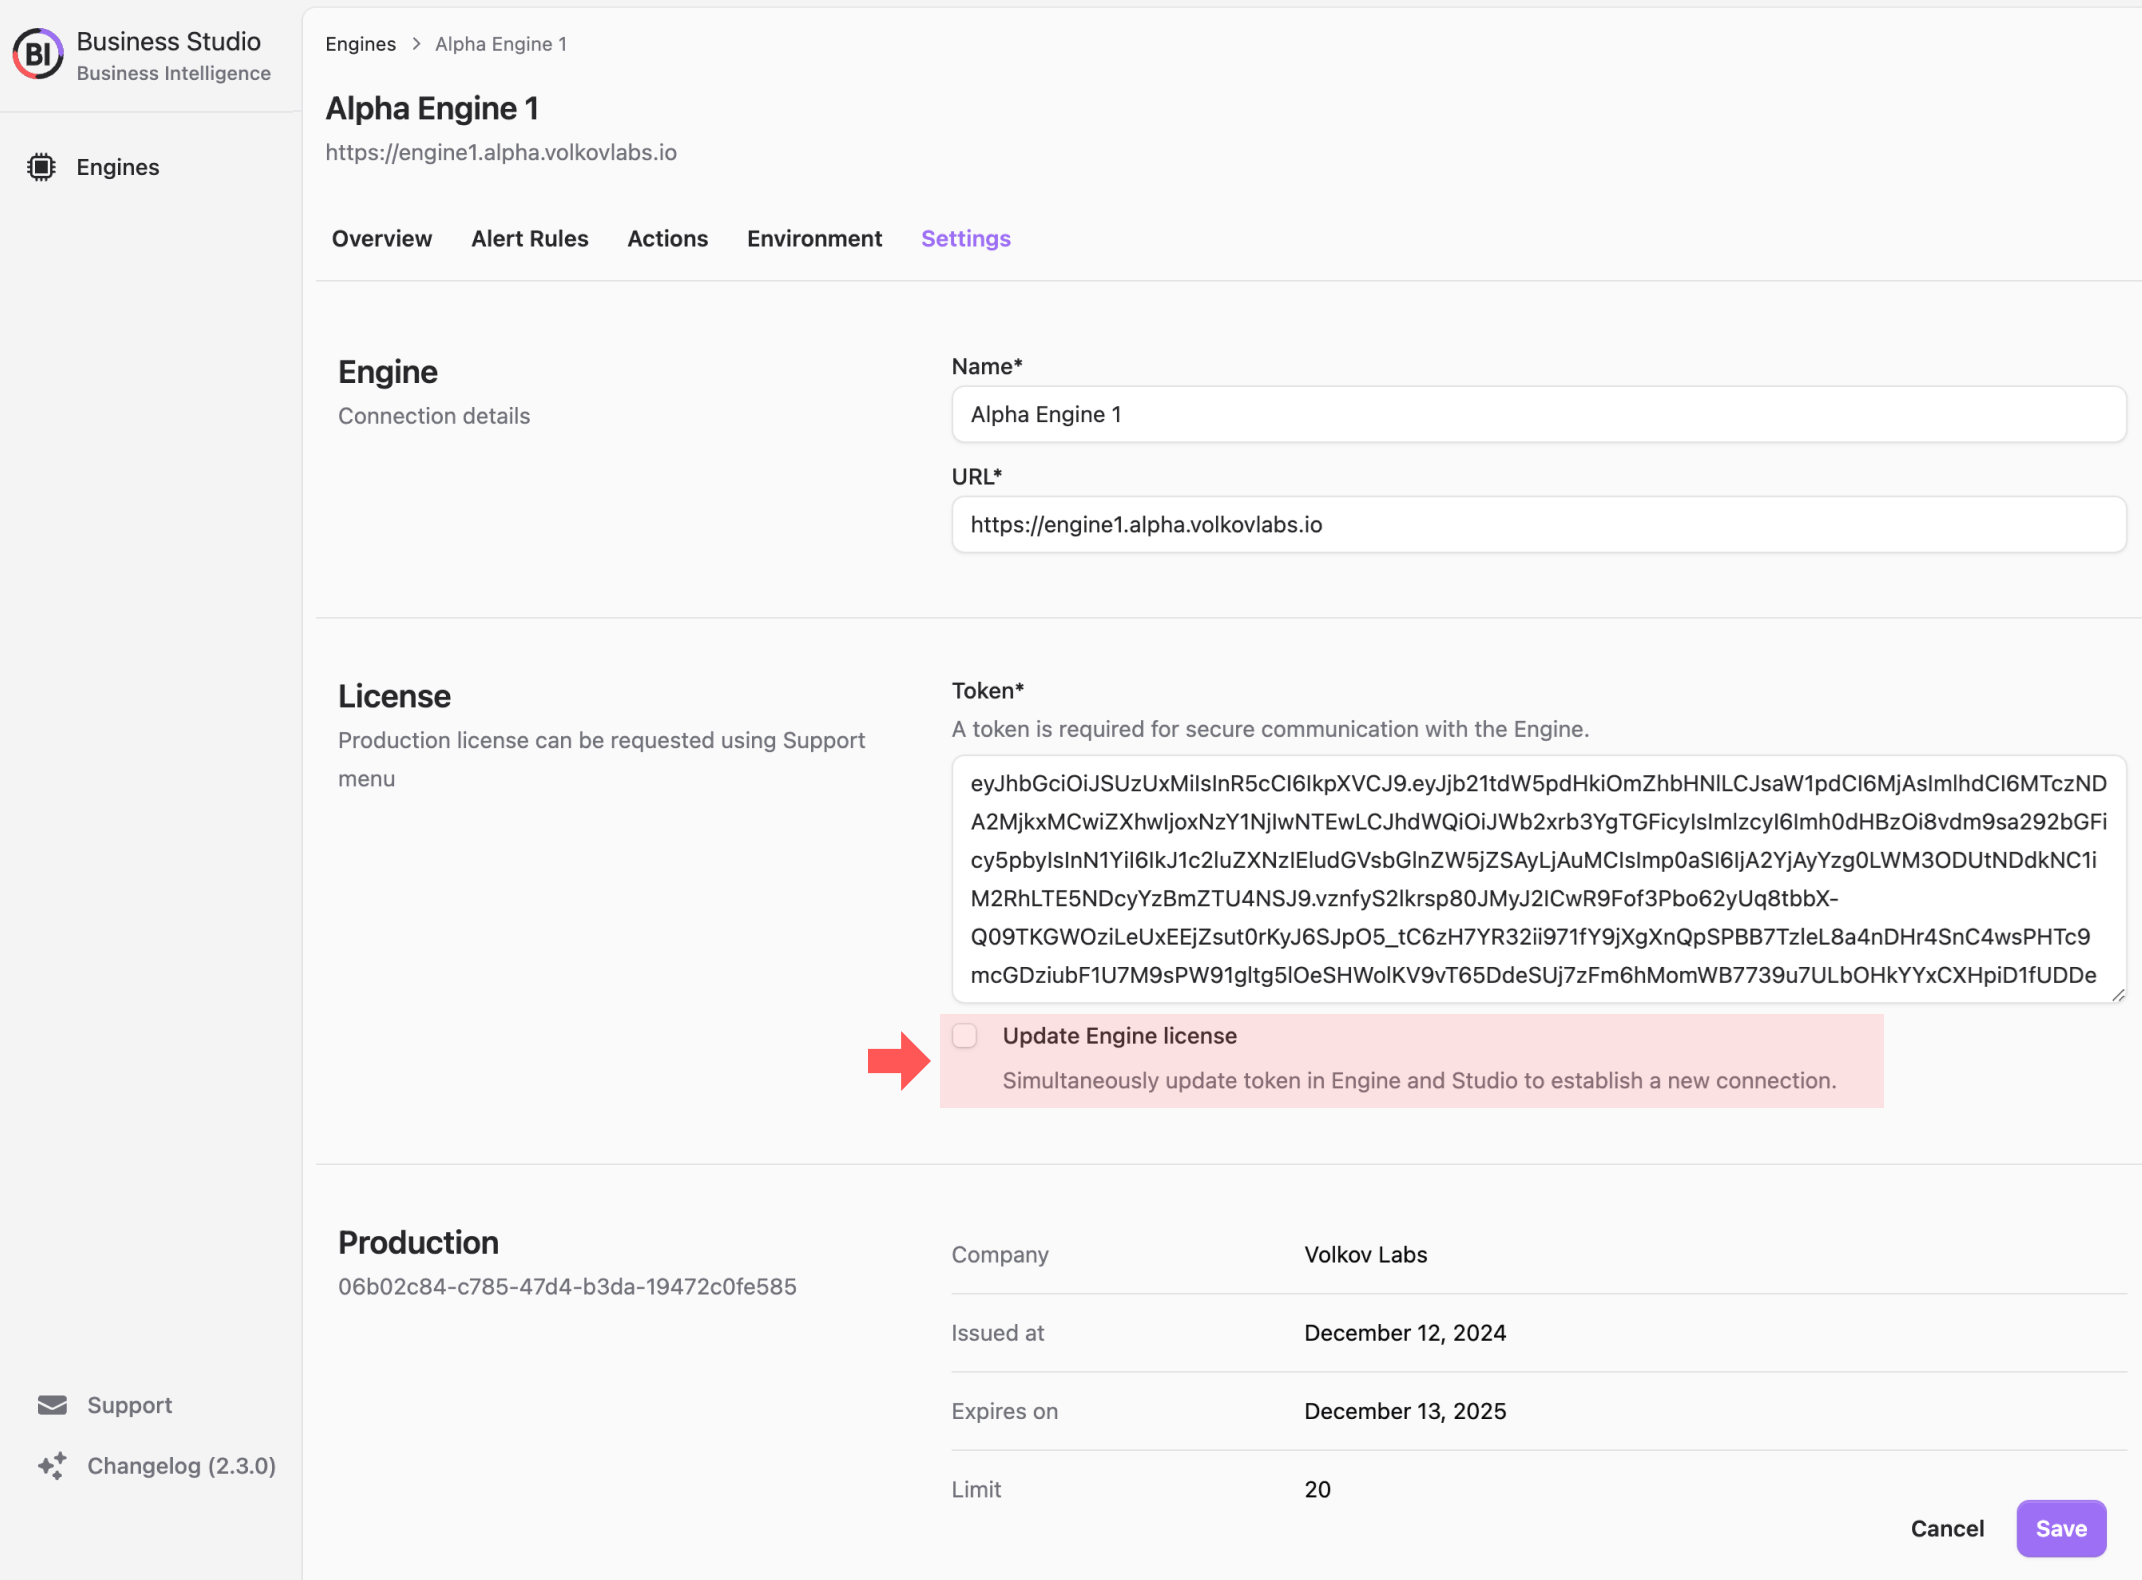Click the Company row label
The height and width of the screenshot is (1580, 2142).
coord(1000,1254)
